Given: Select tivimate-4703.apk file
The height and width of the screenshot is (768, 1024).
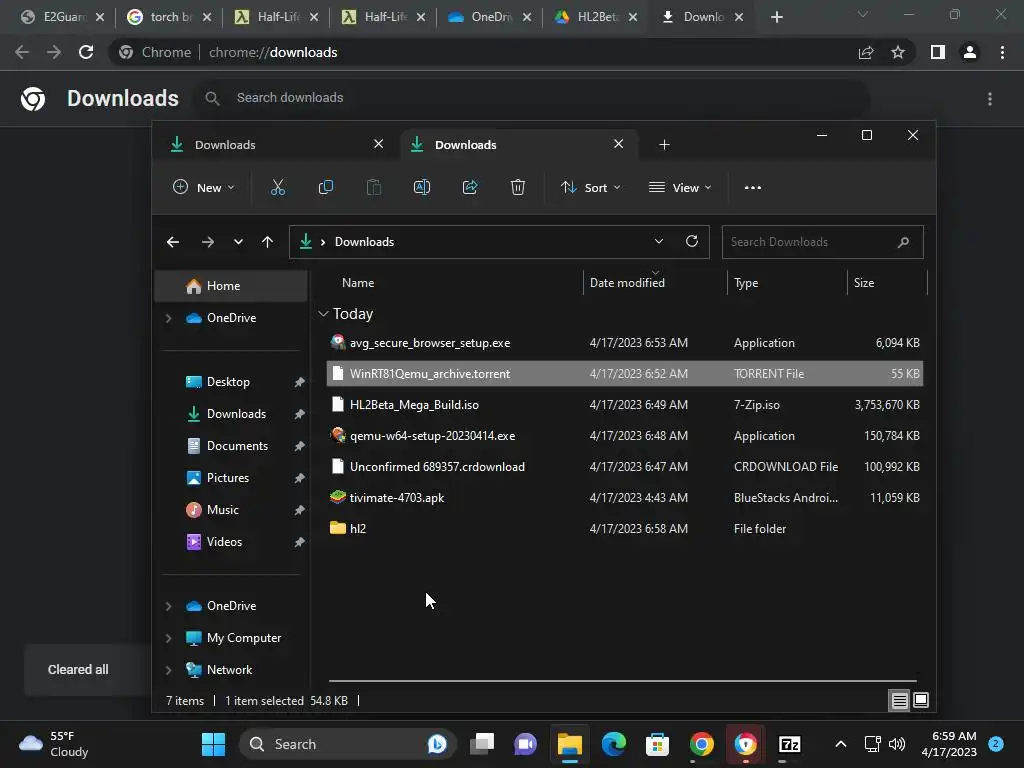Looking at the screenshot, I should click(x=624, y=498).
